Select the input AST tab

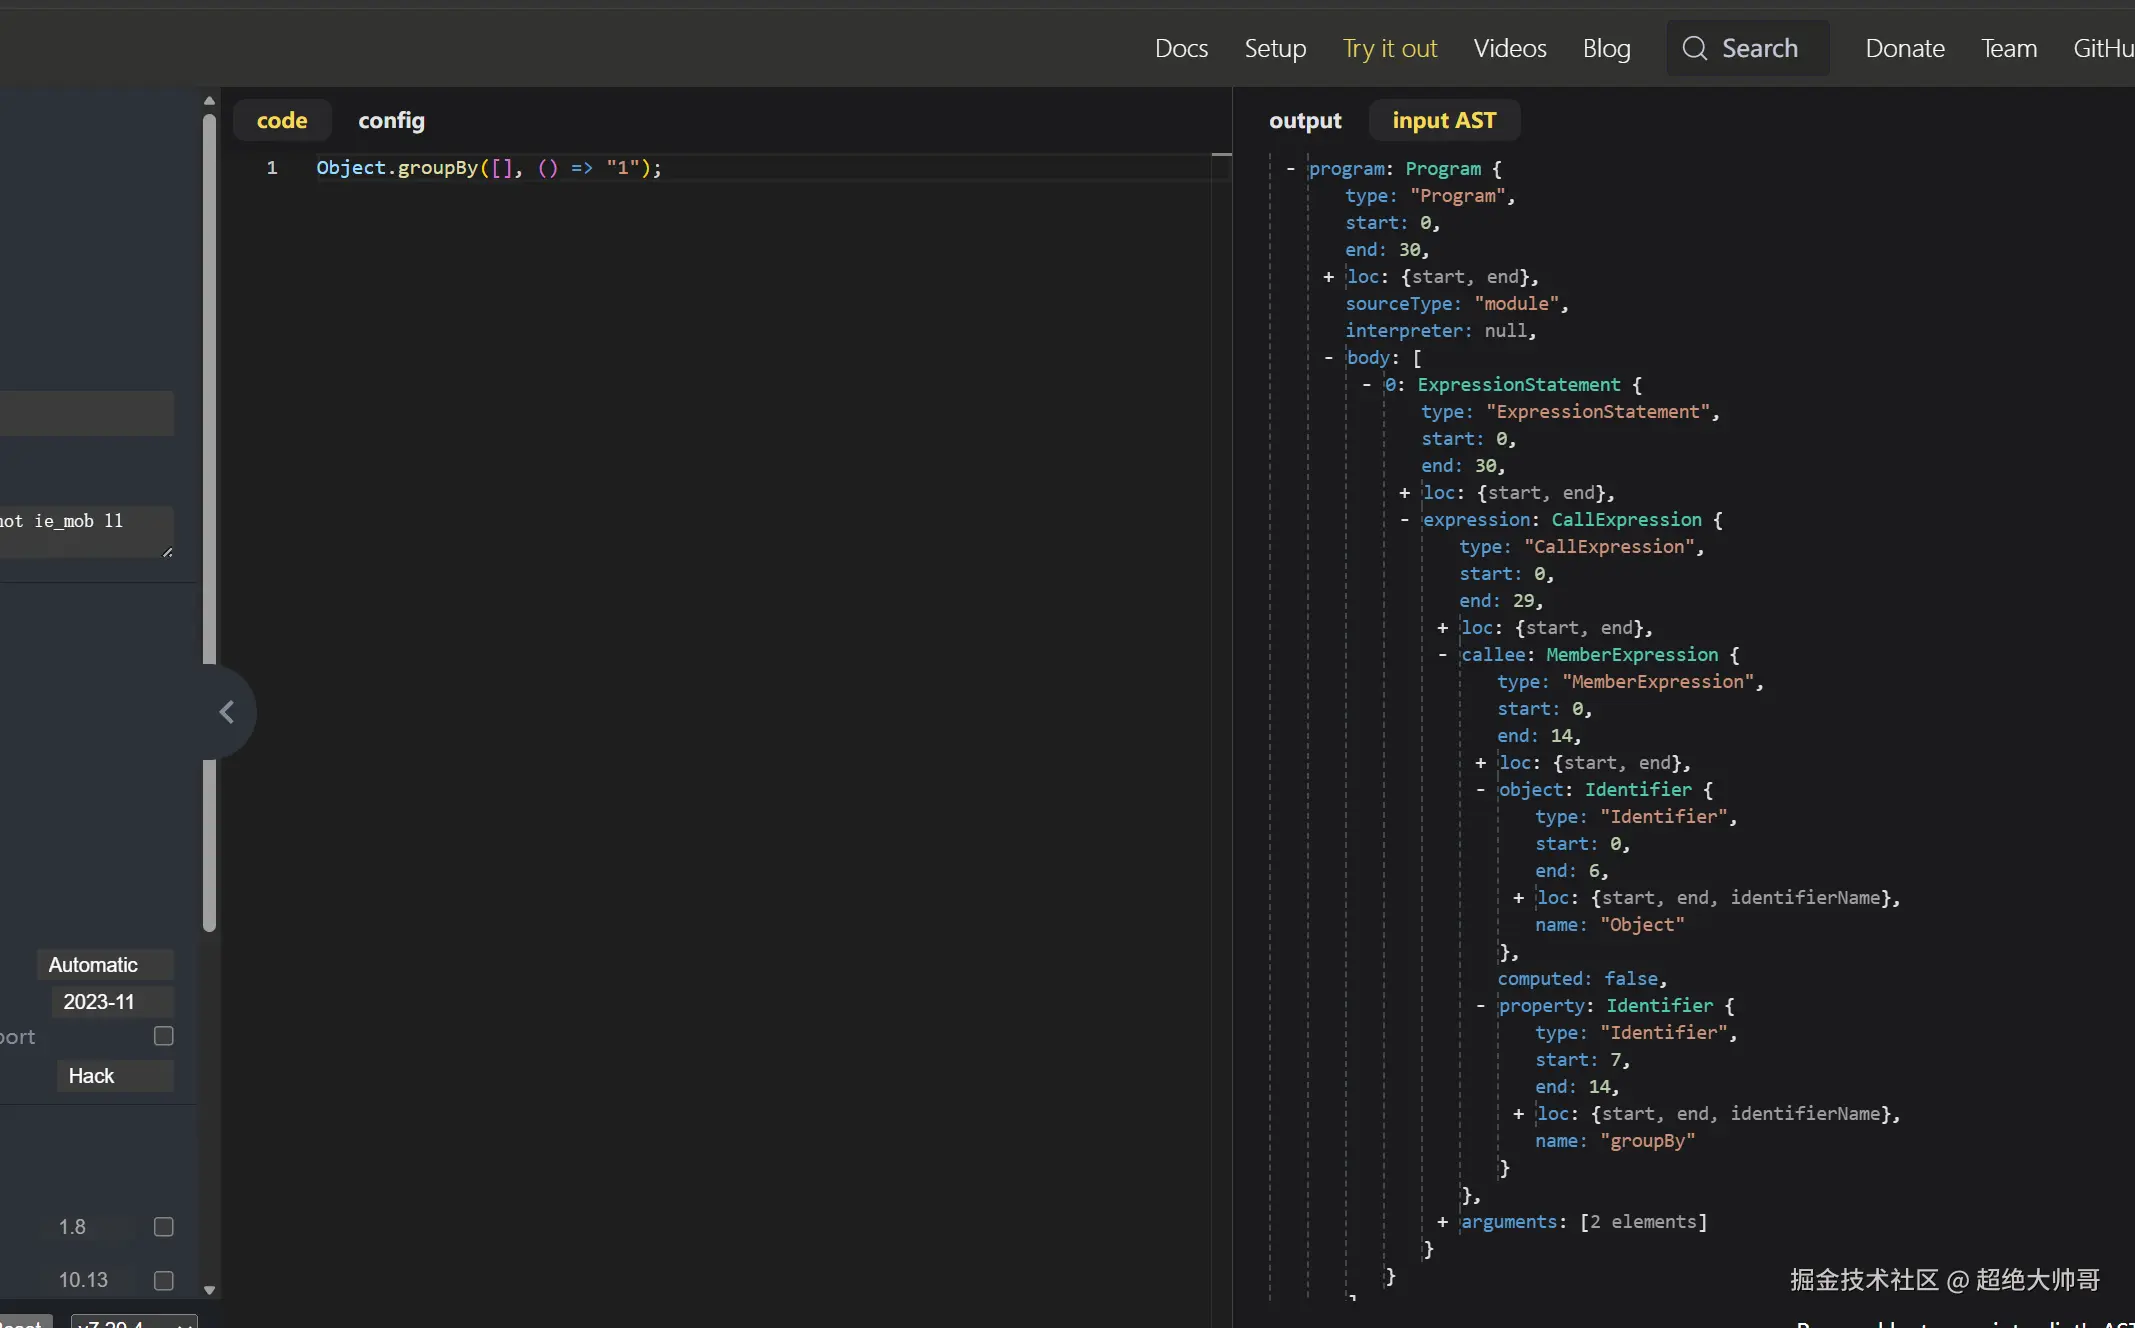tap(1444, 120)
